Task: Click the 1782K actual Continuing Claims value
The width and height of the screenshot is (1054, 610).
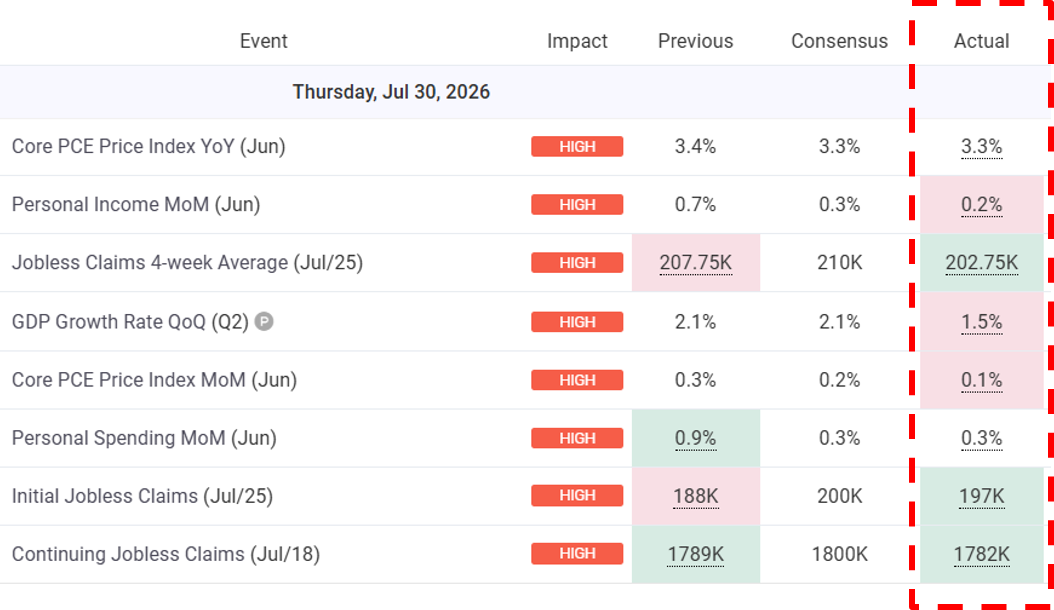Action: [981, 554]
